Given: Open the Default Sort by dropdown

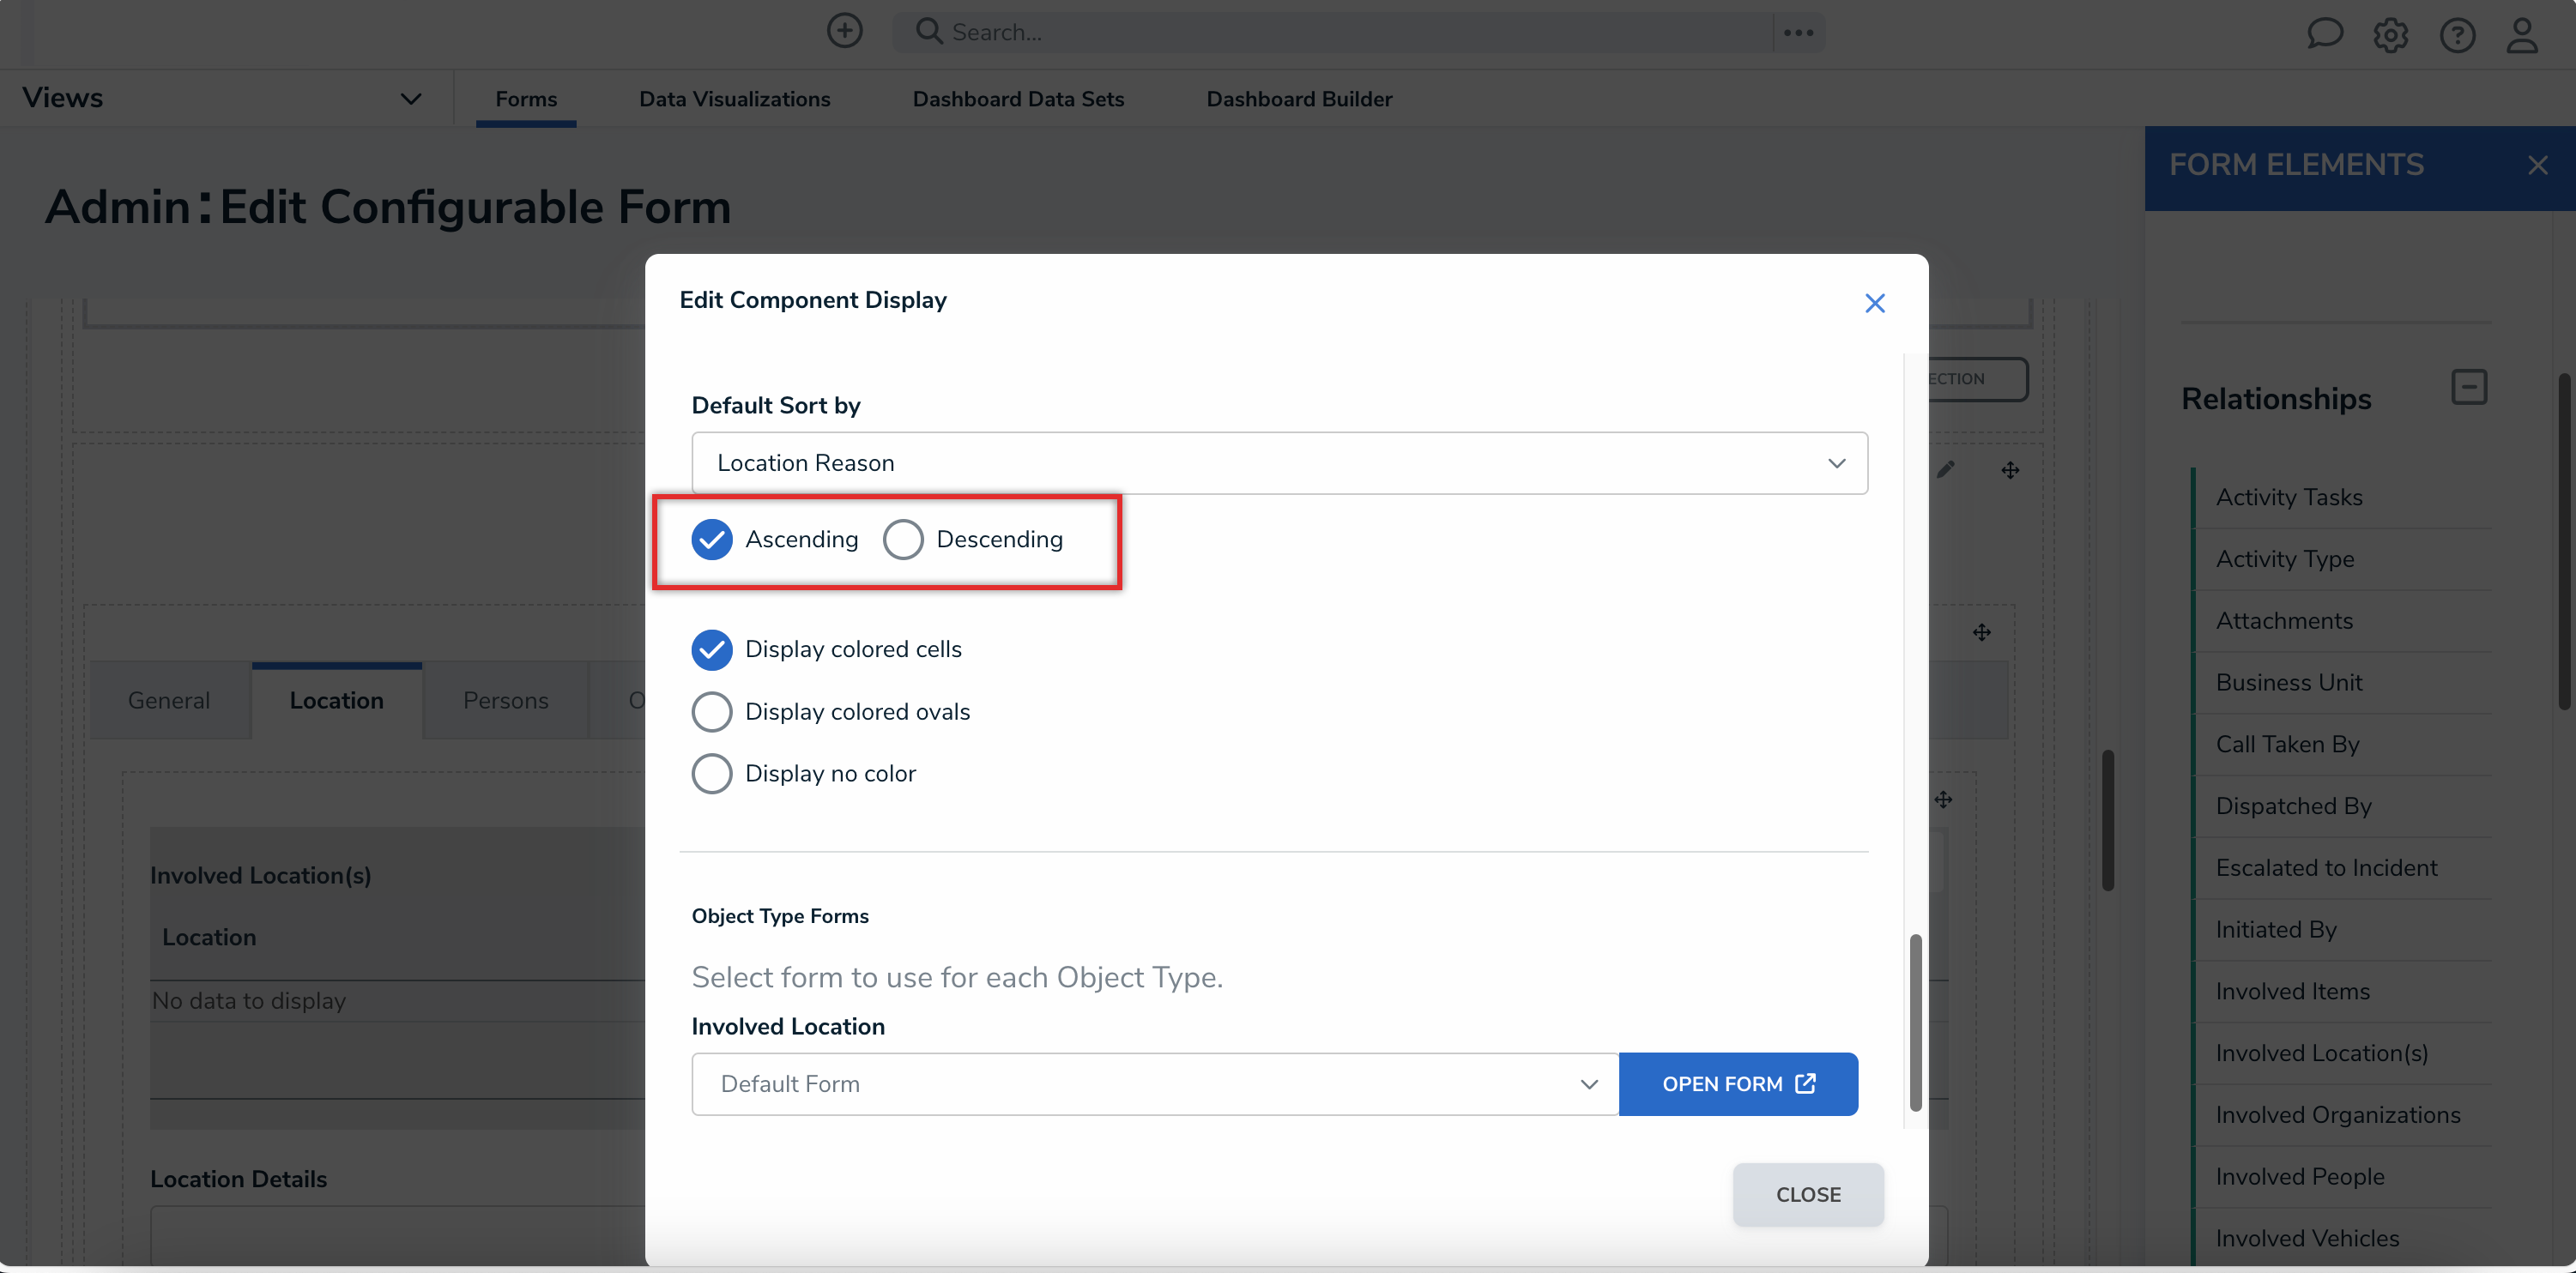Looking at the screenshot, I should [x=1279, y=463].
